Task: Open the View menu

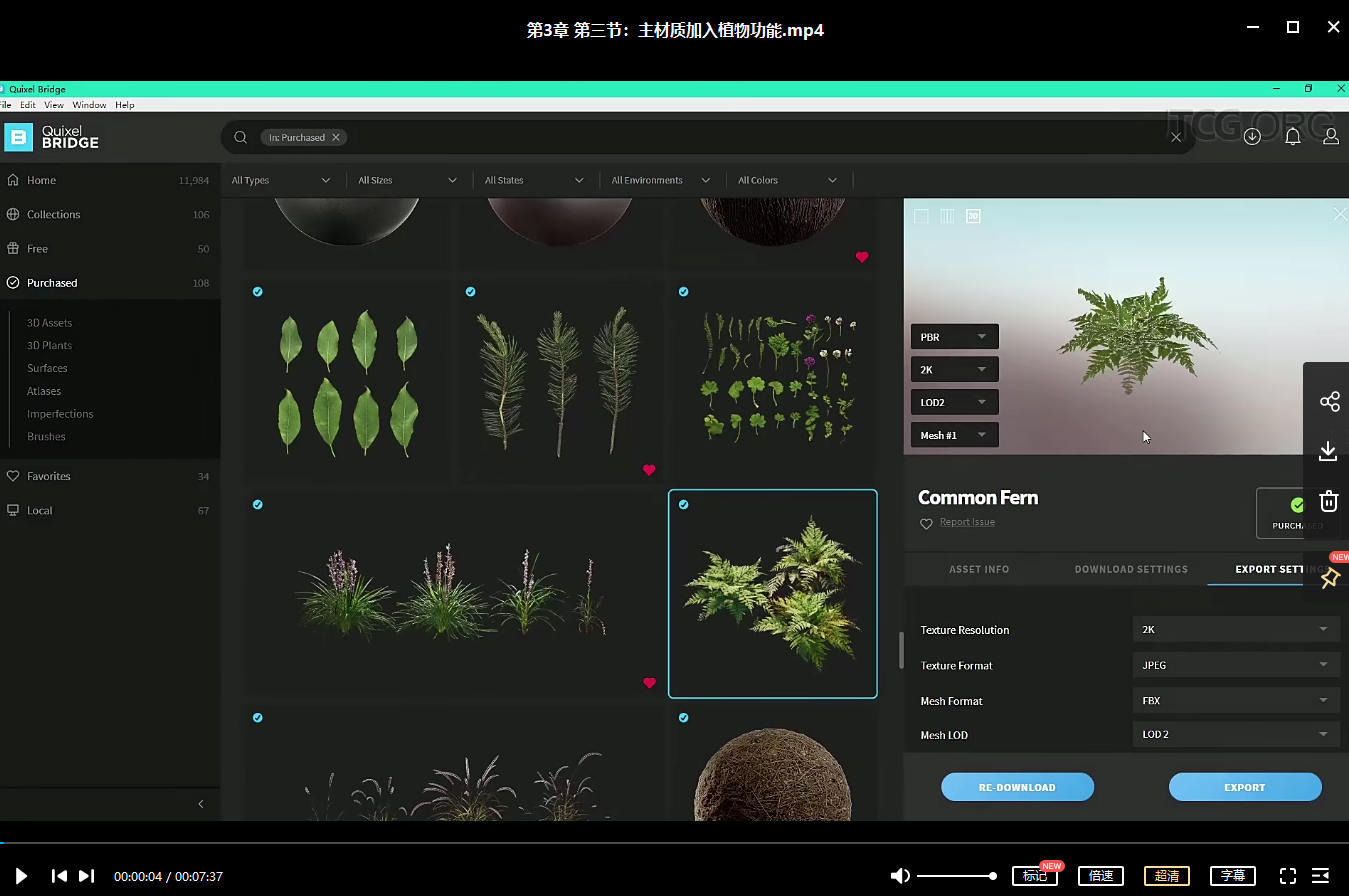Action: [54, 105]
